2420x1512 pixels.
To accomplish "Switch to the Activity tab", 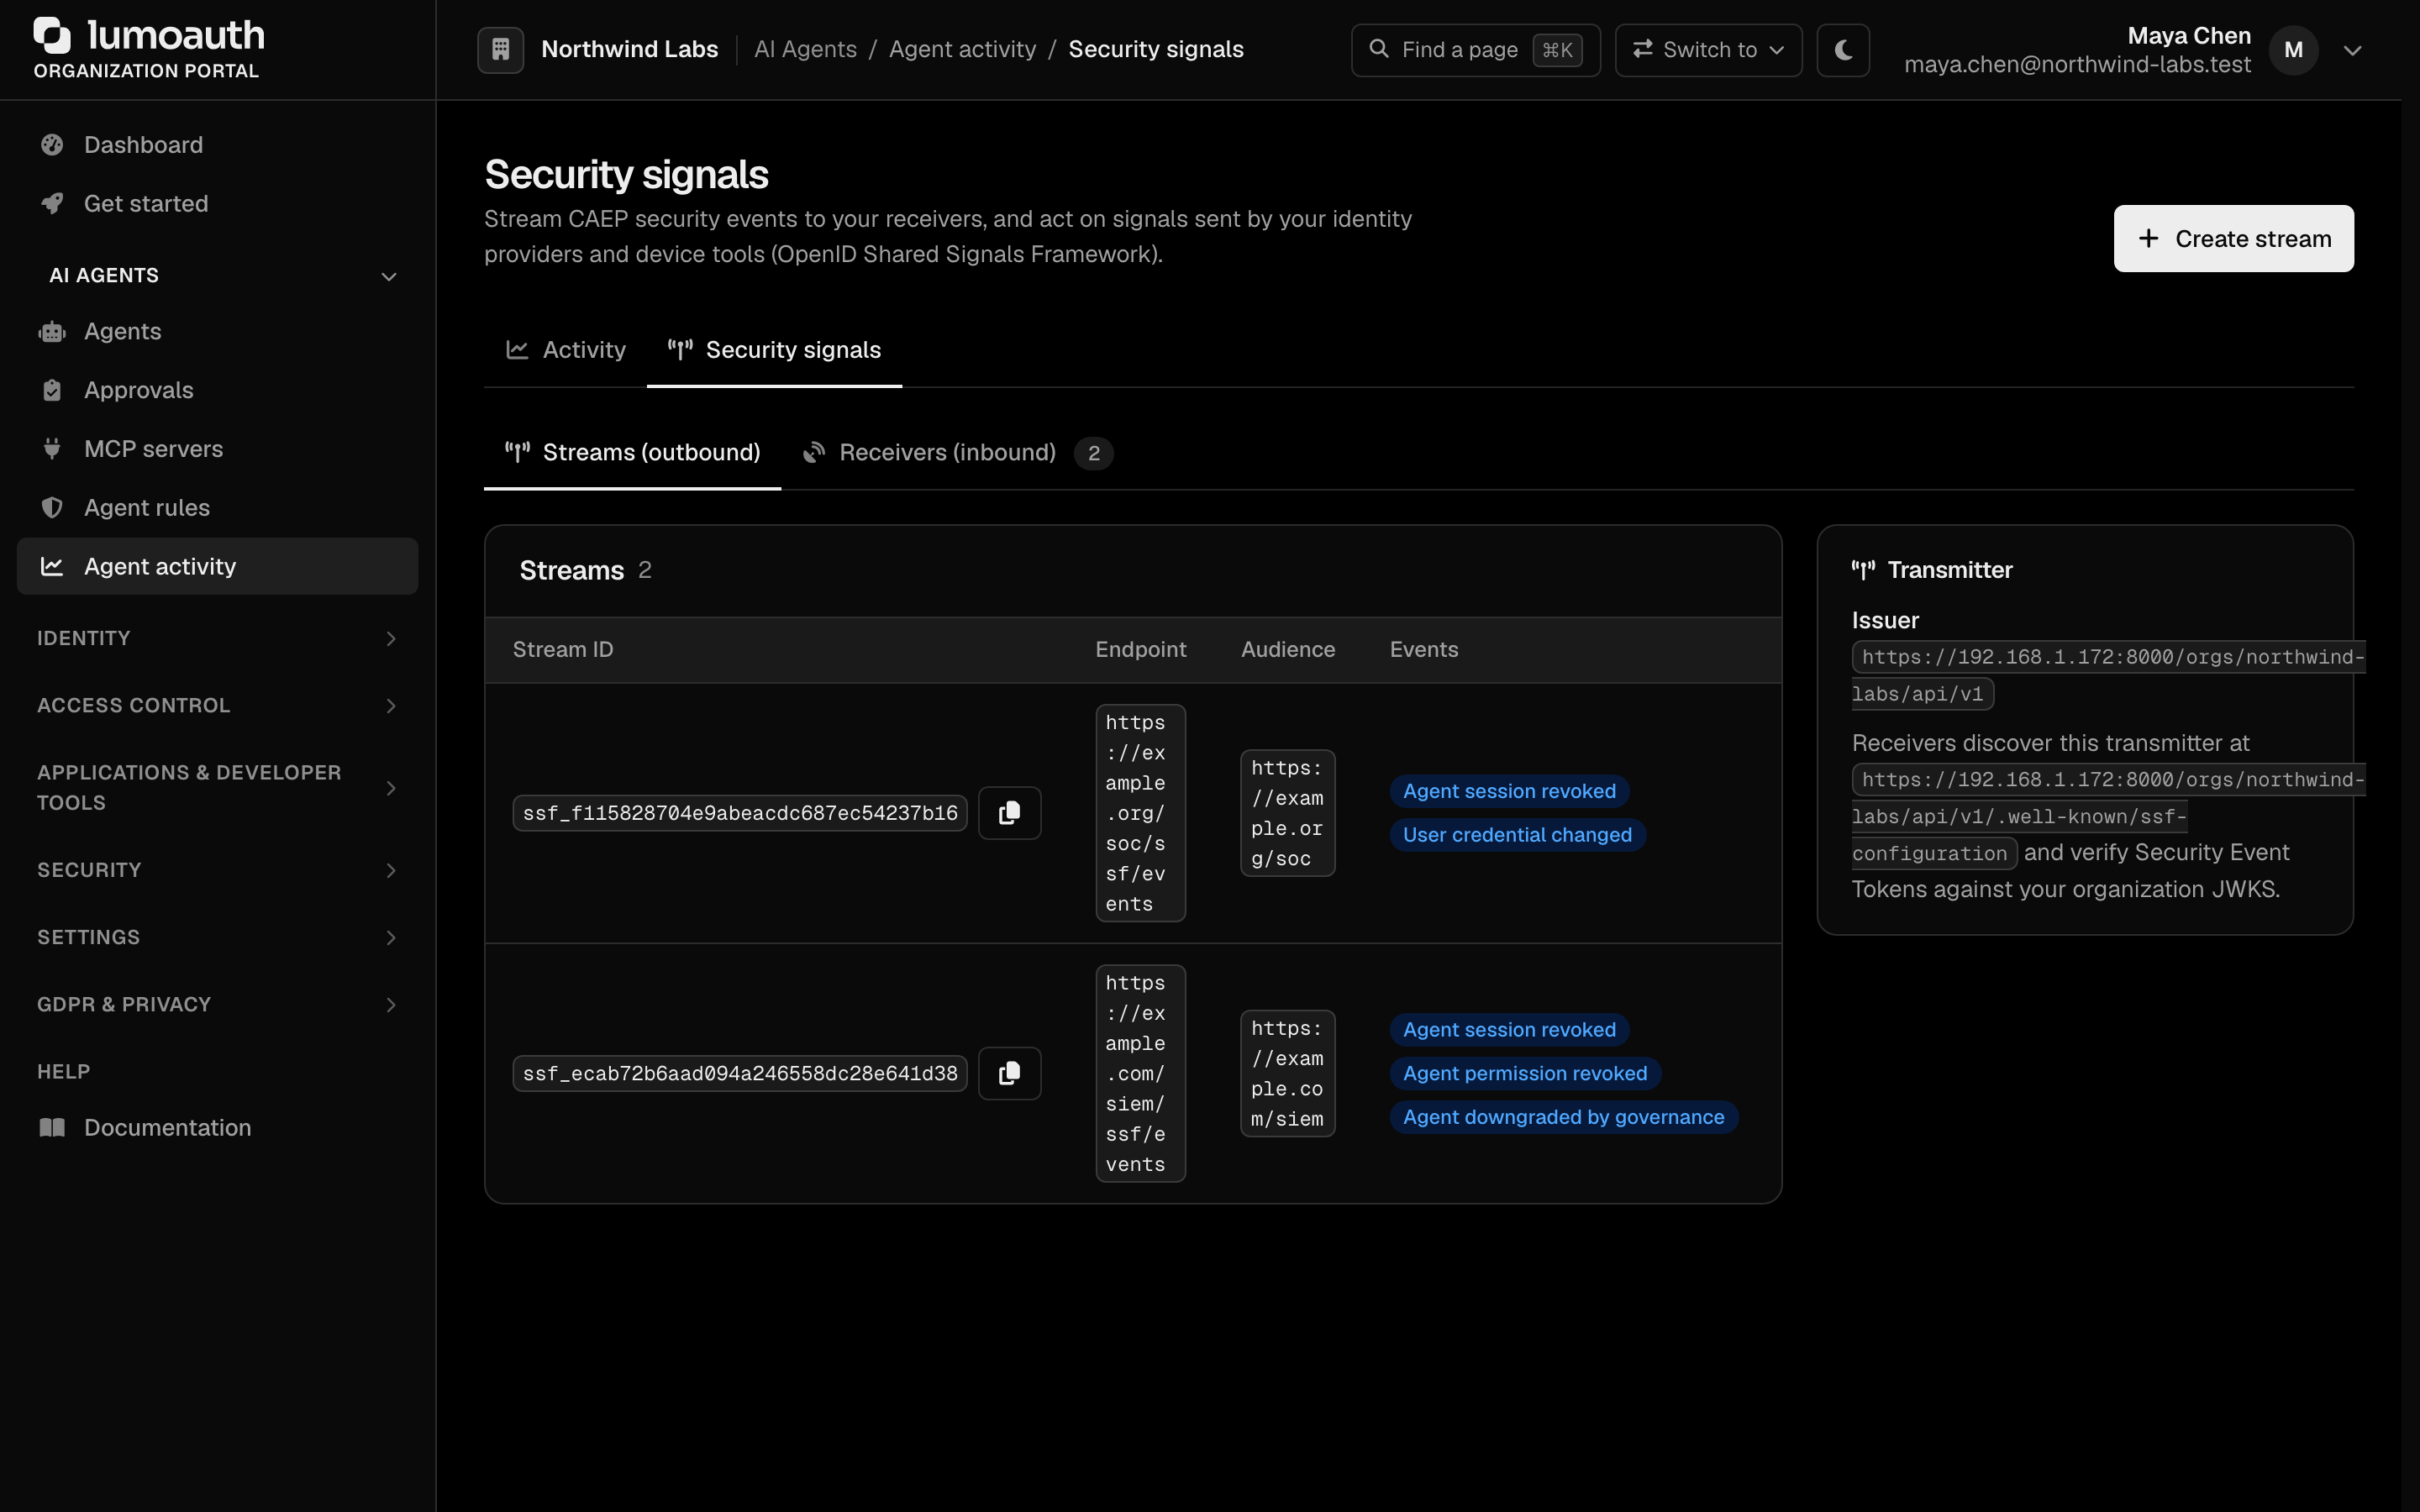I will 566,350.
